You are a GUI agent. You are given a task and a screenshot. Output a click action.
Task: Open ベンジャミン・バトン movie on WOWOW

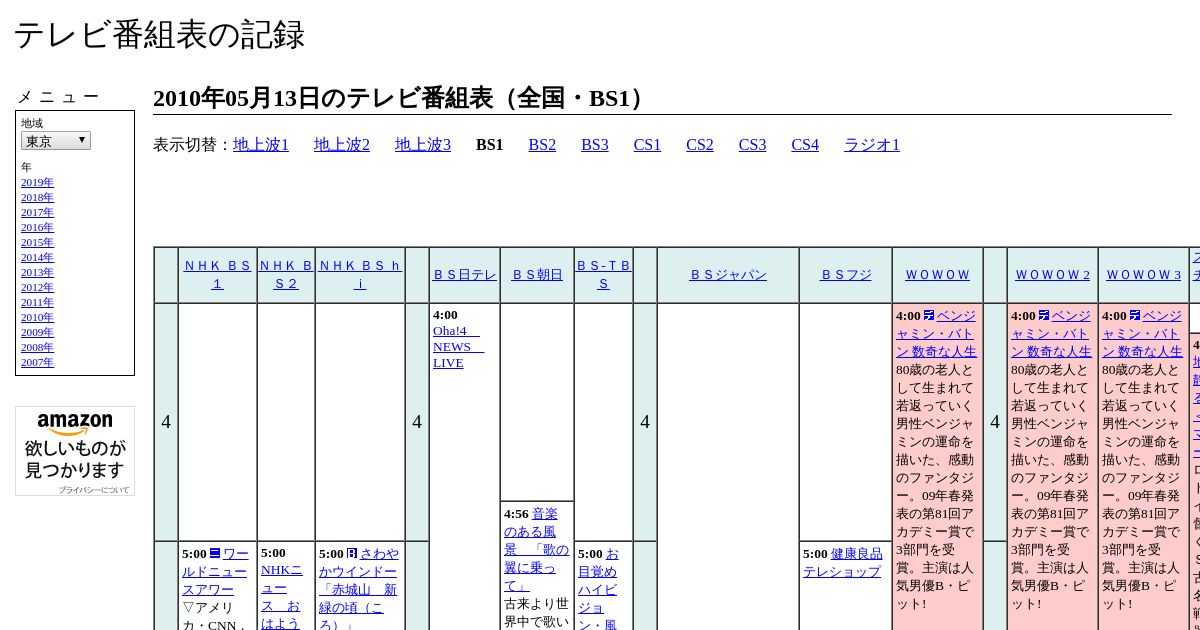tap(937, 334)
